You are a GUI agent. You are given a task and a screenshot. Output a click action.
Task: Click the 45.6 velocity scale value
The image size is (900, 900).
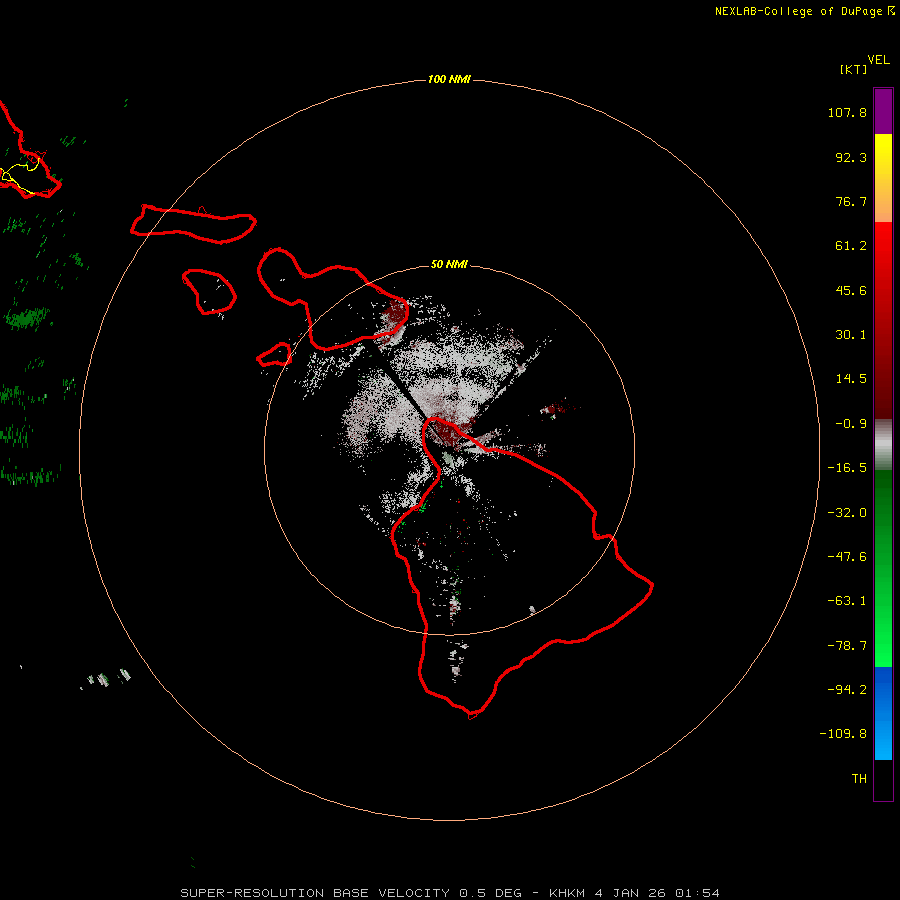tap(851, 290)
